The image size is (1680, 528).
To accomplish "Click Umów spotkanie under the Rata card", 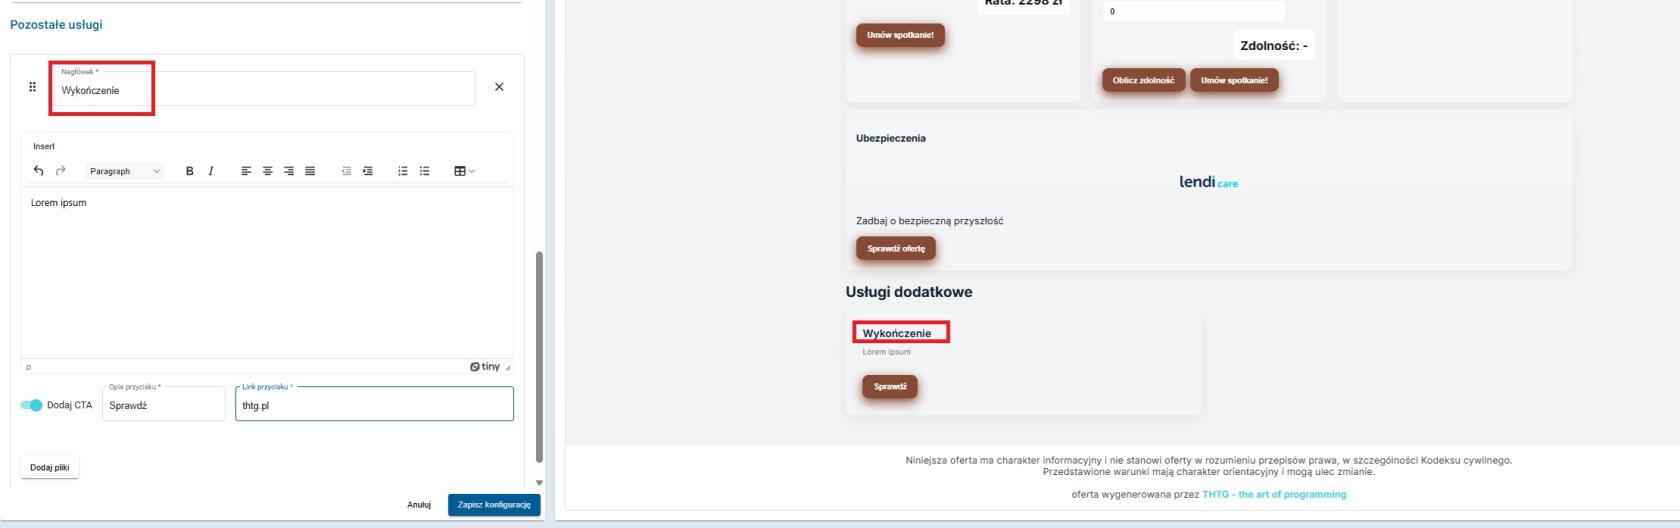I will (900, 35).
